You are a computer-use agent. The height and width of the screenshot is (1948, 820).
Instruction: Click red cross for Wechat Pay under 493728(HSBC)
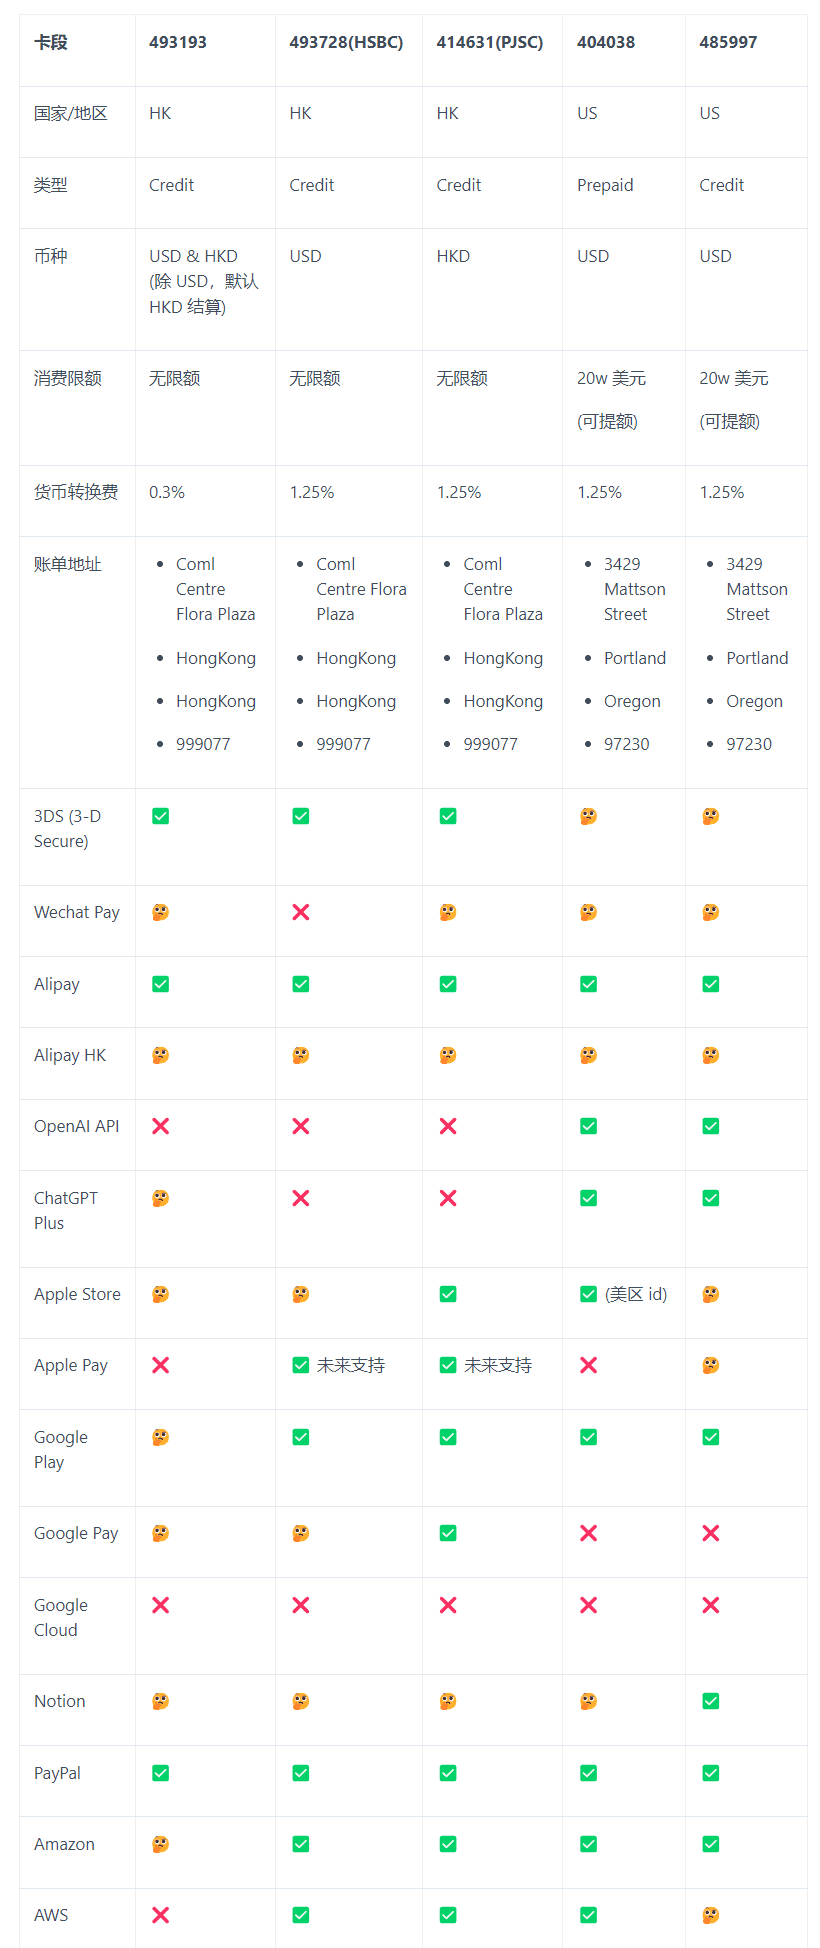301,912
